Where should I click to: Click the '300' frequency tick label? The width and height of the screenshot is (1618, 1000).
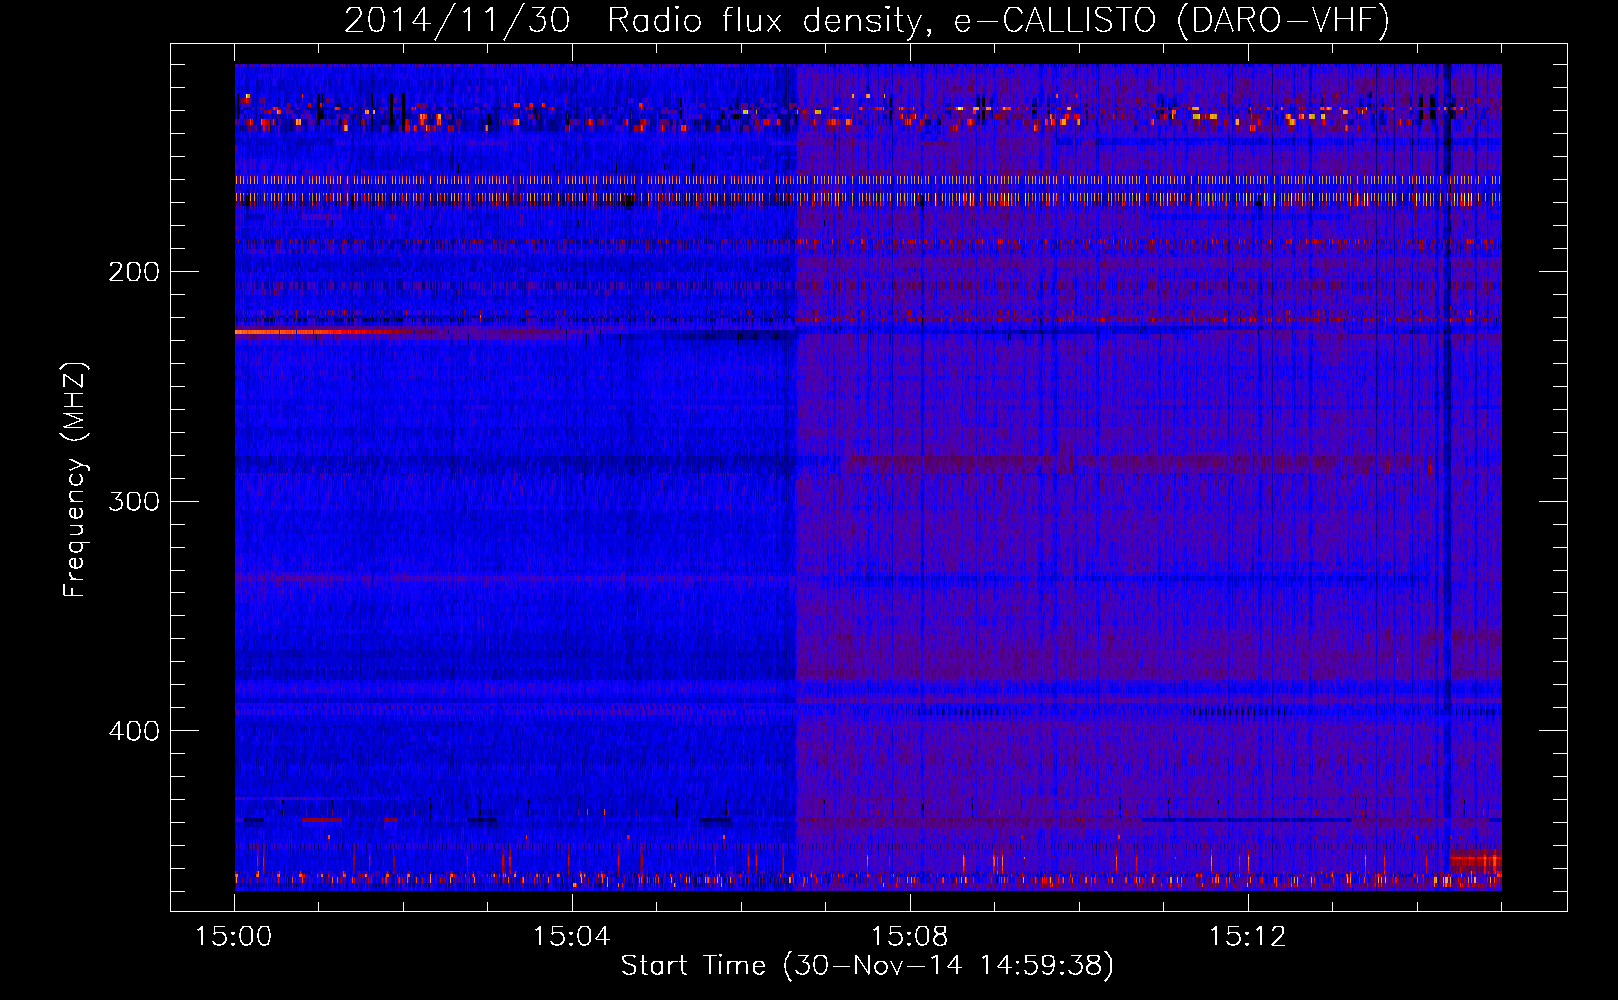click(x=134, y=501)
